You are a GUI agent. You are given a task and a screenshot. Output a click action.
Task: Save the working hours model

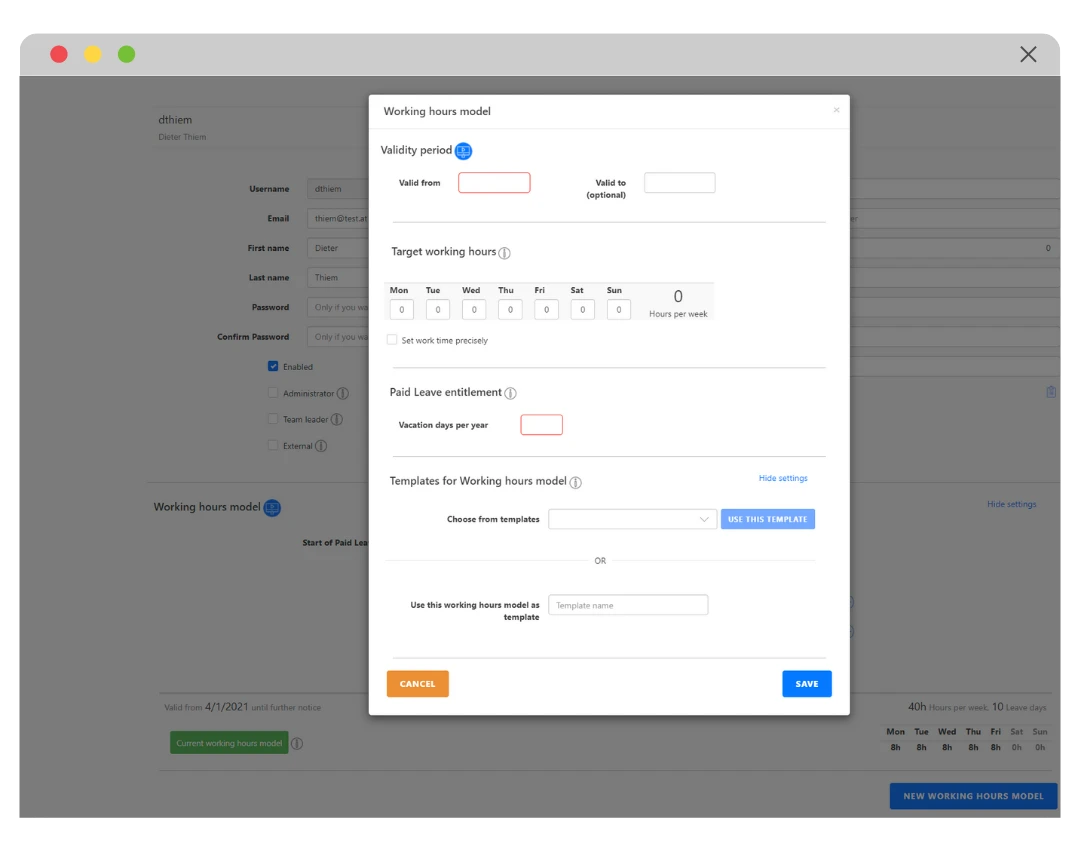(x=806, y=683)
